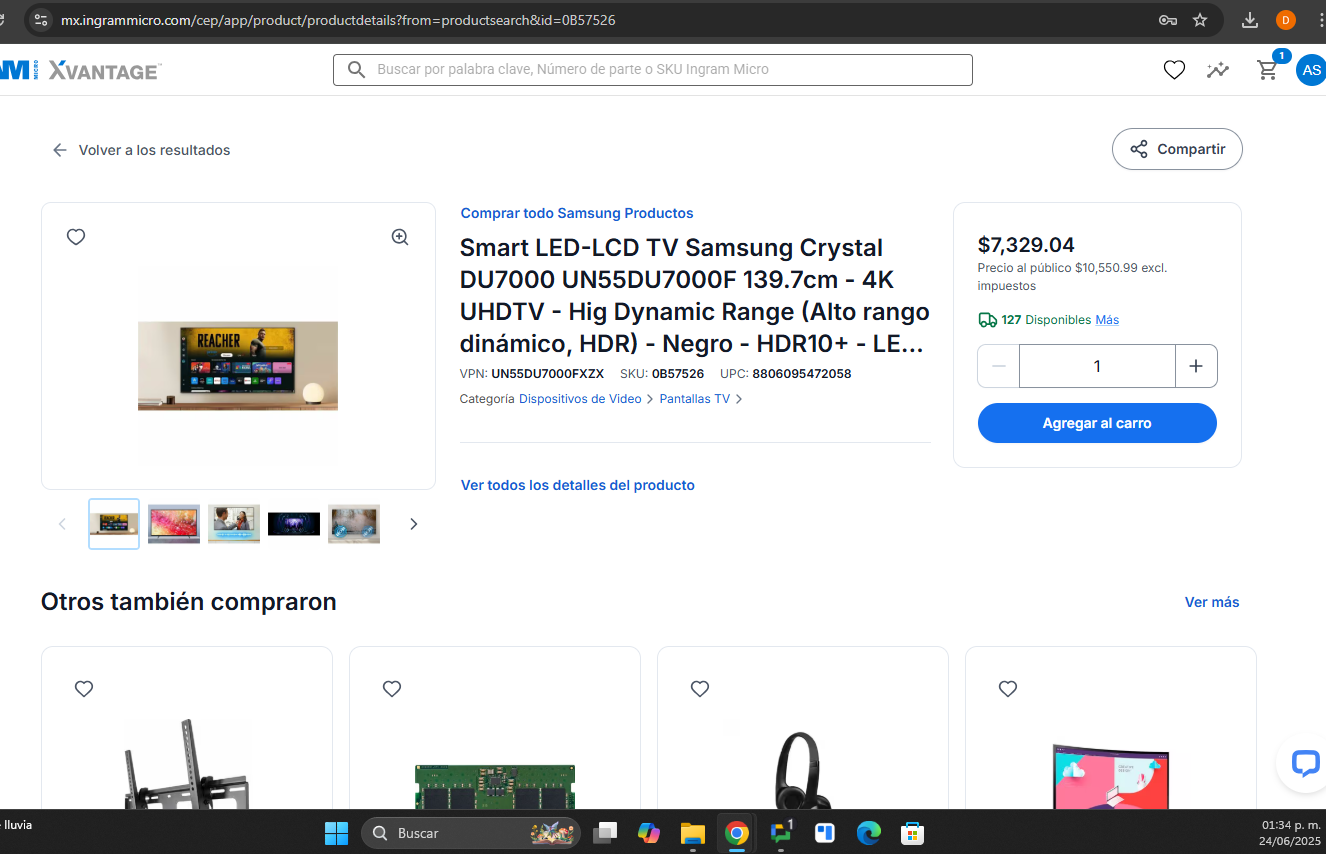Open Ver todos los detalles del producto
The height and width of the screenshot is (854, 1326).
[x=577, y=485]
